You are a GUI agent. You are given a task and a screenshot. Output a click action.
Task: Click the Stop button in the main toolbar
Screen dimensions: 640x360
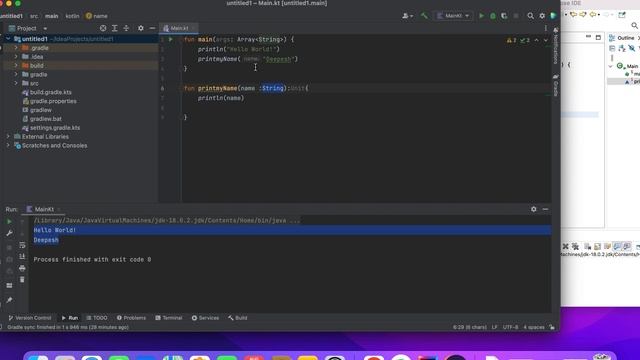click(516, 16)
